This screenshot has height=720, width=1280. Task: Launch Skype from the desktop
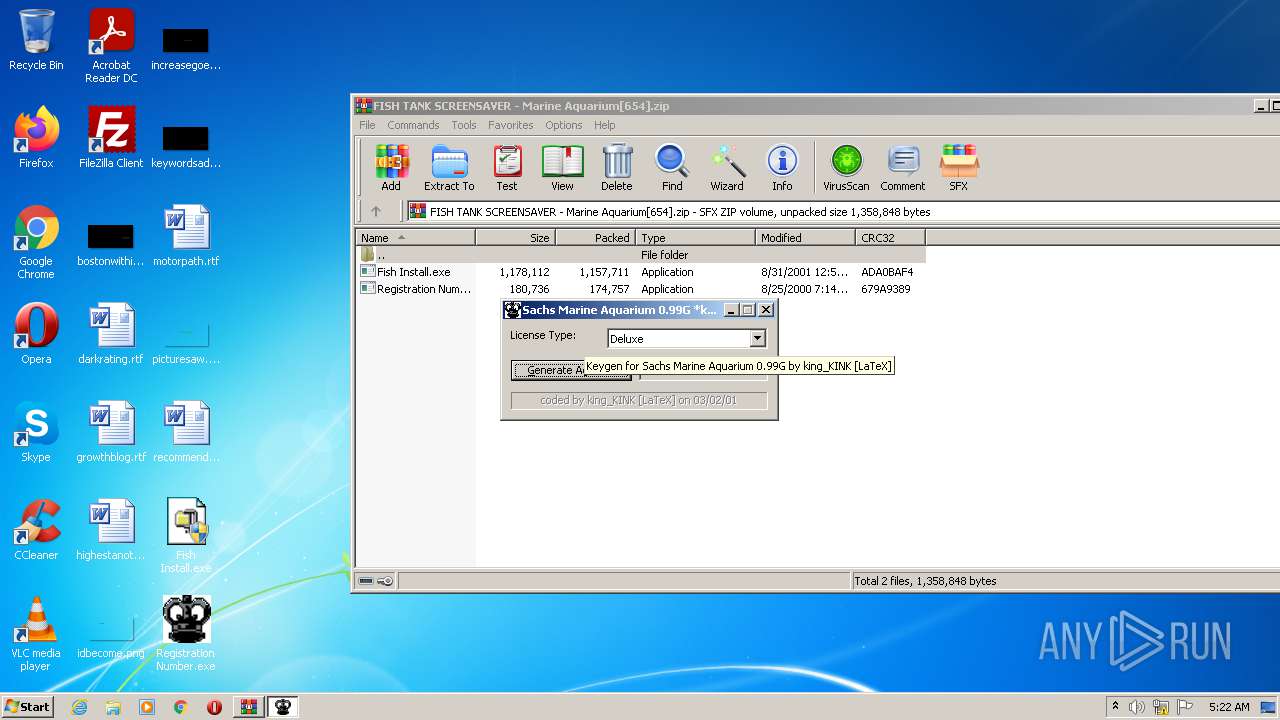pyautogui.click(x=36, y=432)
